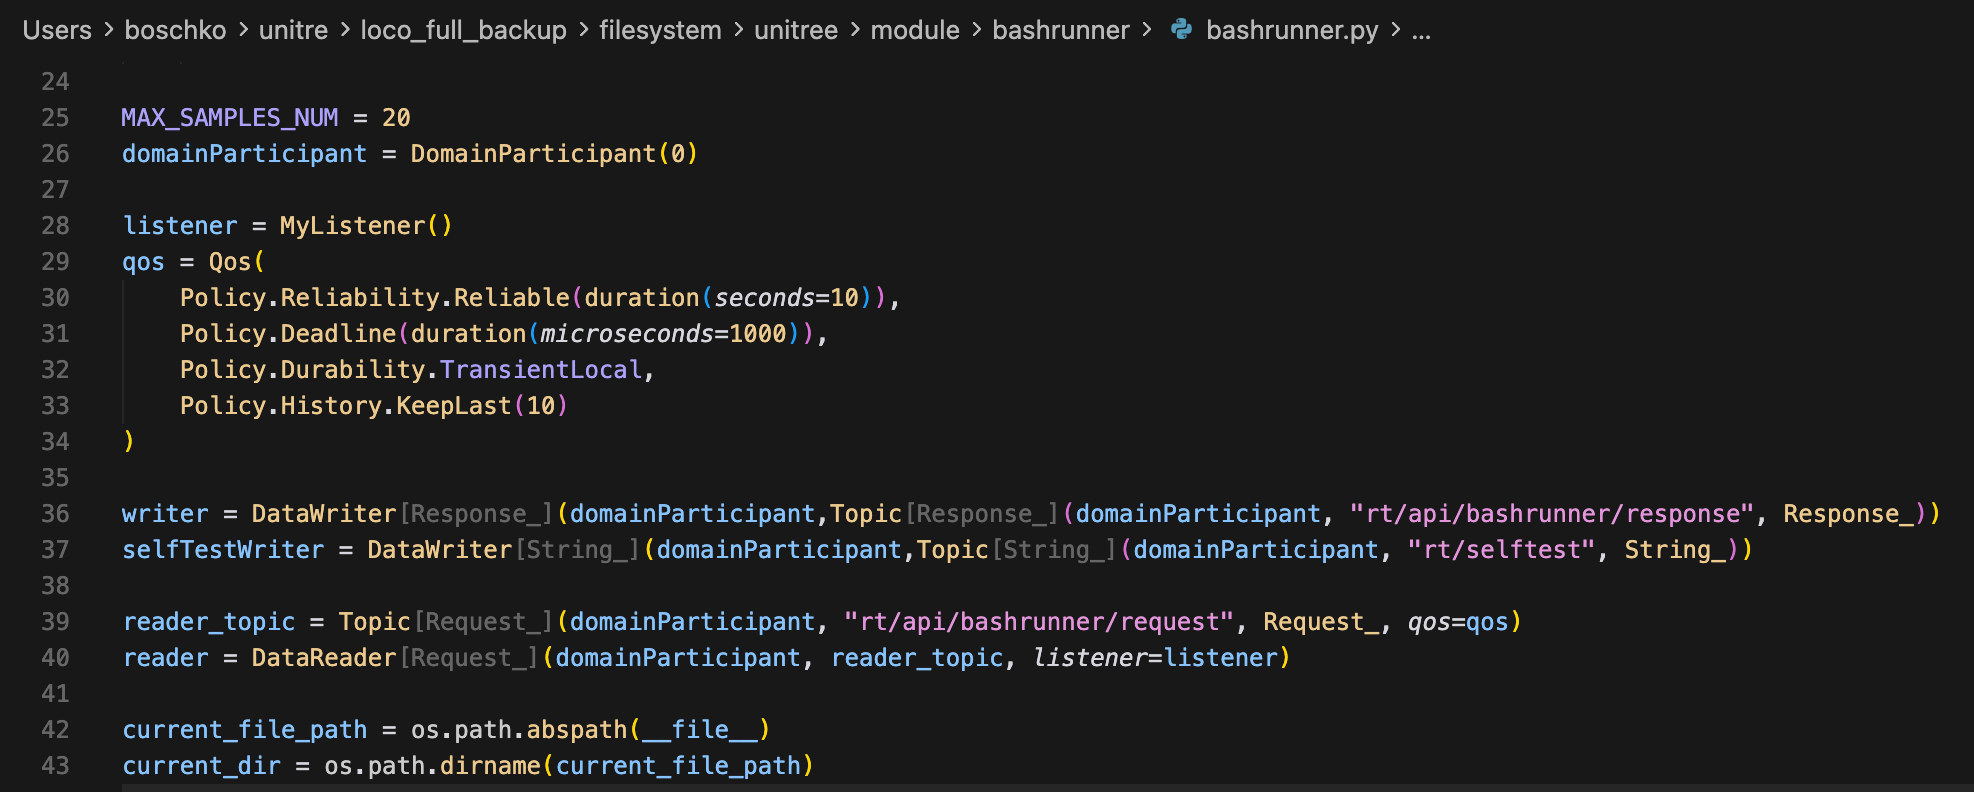Viewport: 1974px width, 792px height.
Task: Click seconds=10 argument
Action: tap(787, 298)
